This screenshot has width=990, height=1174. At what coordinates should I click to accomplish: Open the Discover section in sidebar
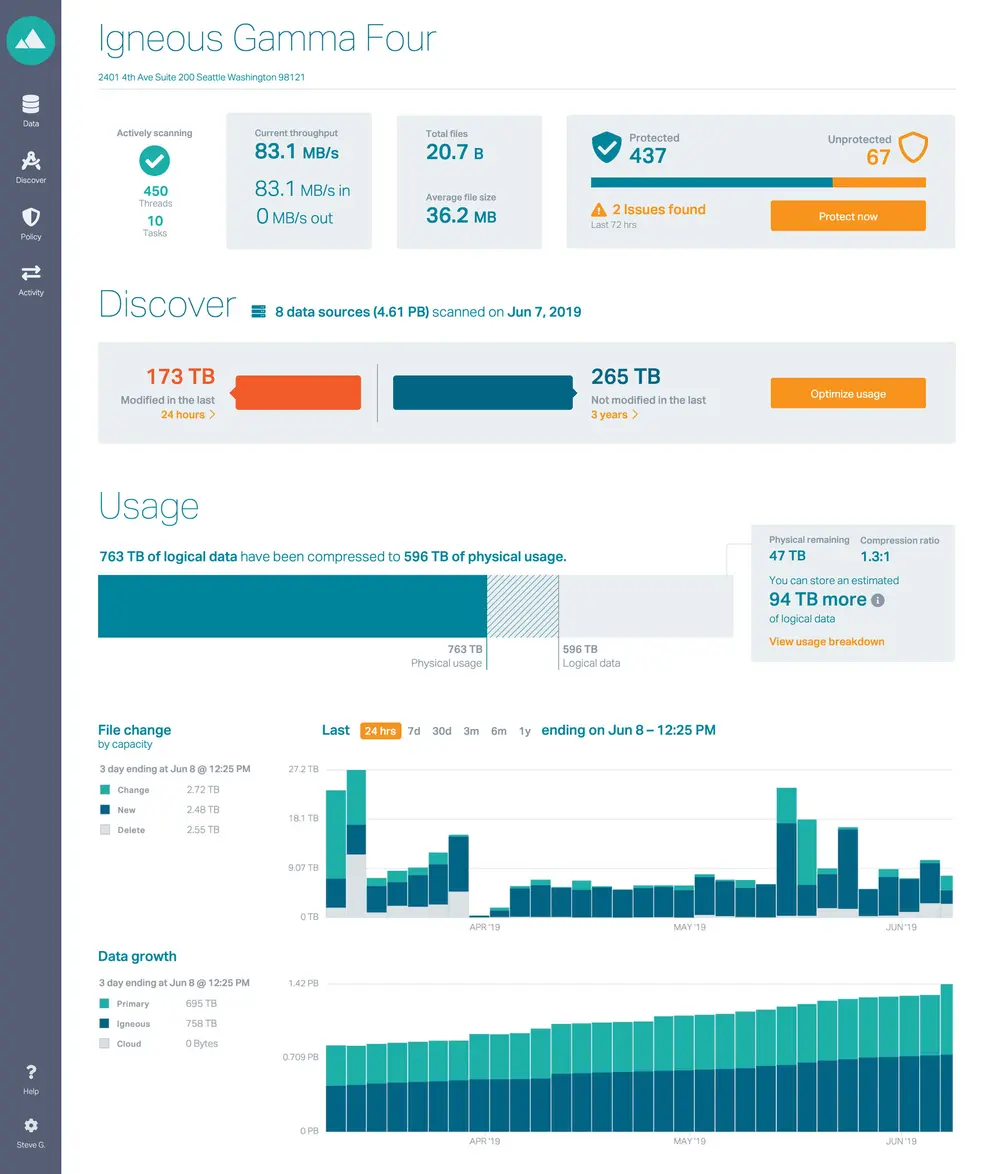tap(31, 167)
